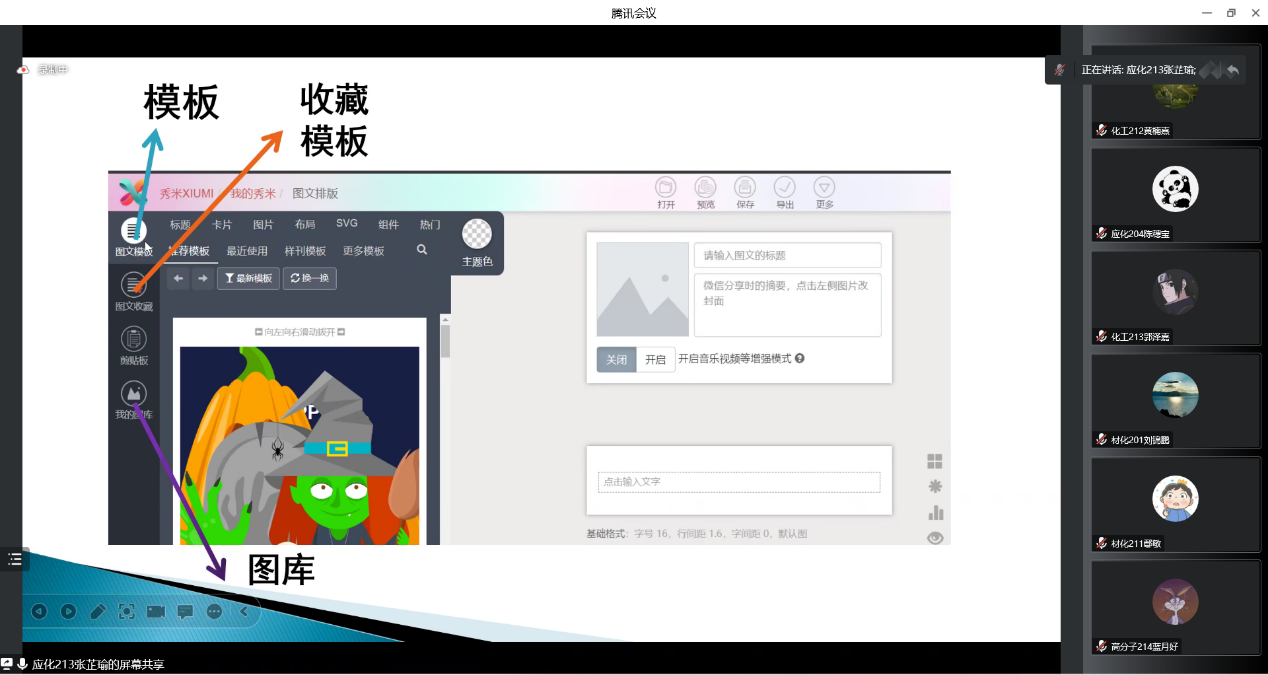Click the 导出 export icon
This screenshot has height=675, width=1268.
(x=785, y=188)
